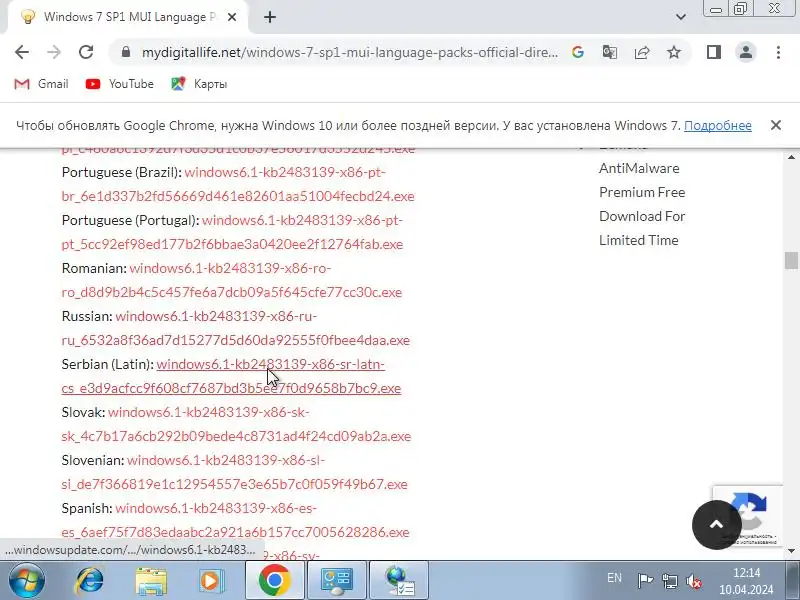800x600 pixels.
Task: Click the scrollbar down arrow
Action: (x=791, y=551)
